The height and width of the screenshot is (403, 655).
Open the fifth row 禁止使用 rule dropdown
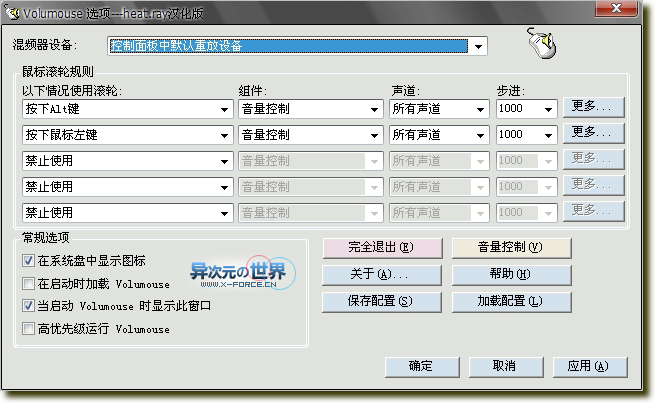pos(127,213)
